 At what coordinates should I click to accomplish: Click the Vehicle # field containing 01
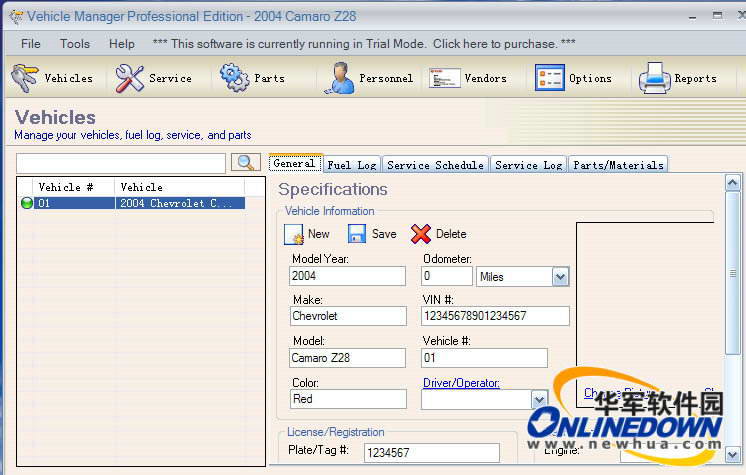click(484, 358)
